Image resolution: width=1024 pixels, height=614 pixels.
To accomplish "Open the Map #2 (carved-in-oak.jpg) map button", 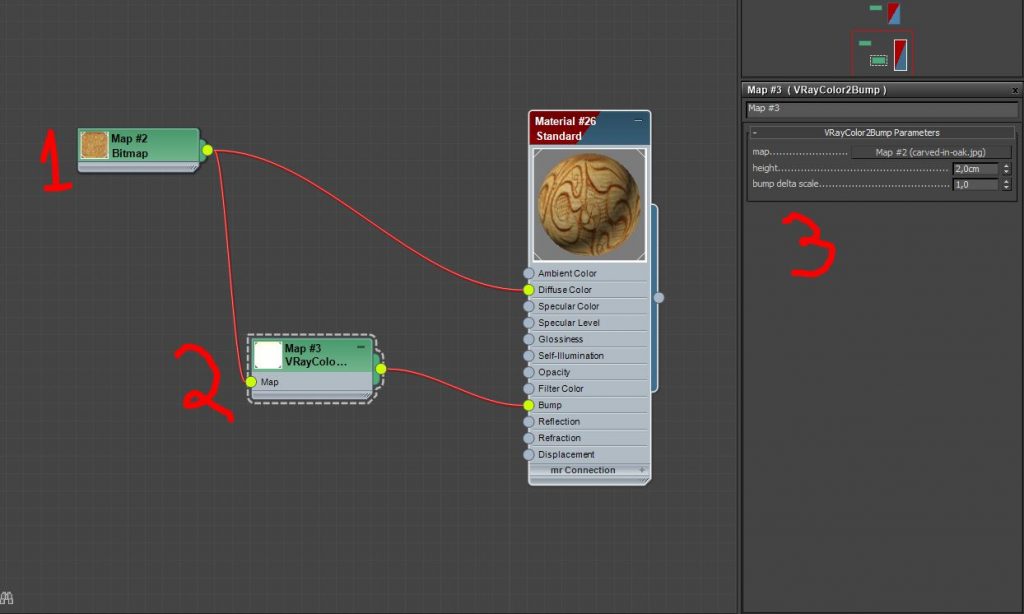I will point(931,152).
